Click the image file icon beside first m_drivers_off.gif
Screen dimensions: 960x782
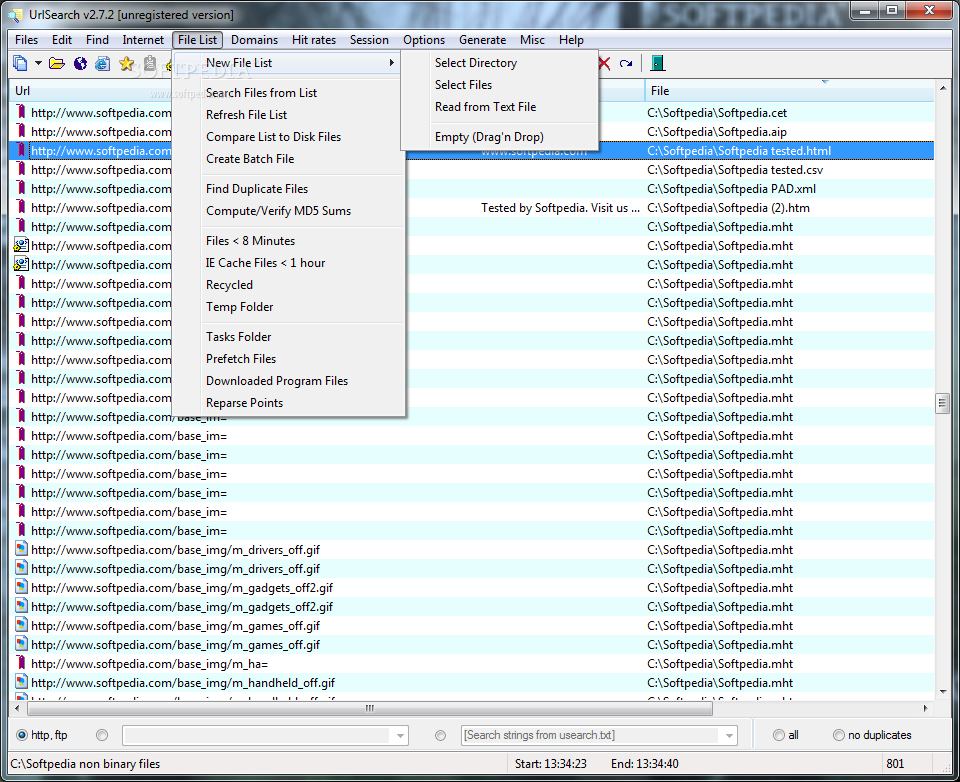(21, 549)
